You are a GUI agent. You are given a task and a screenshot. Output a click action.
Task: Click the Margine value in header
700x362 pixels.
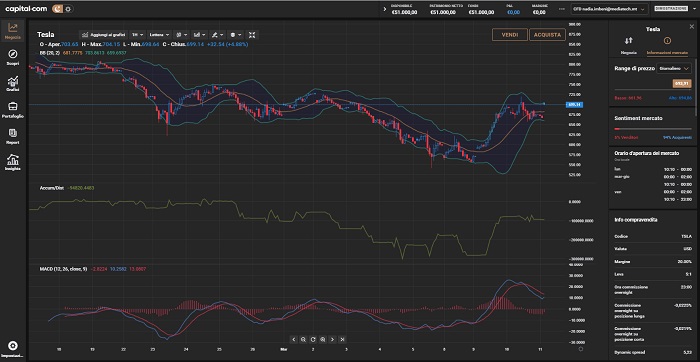coord(539,12)
